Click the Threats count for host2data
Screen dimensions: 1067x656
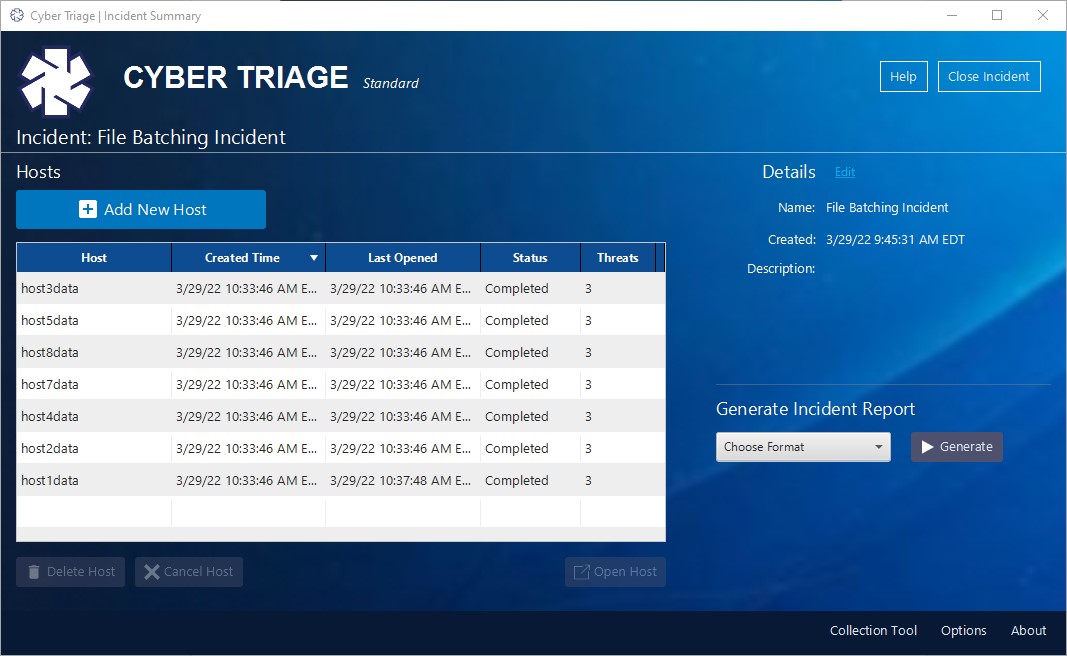tap(589, 448)
